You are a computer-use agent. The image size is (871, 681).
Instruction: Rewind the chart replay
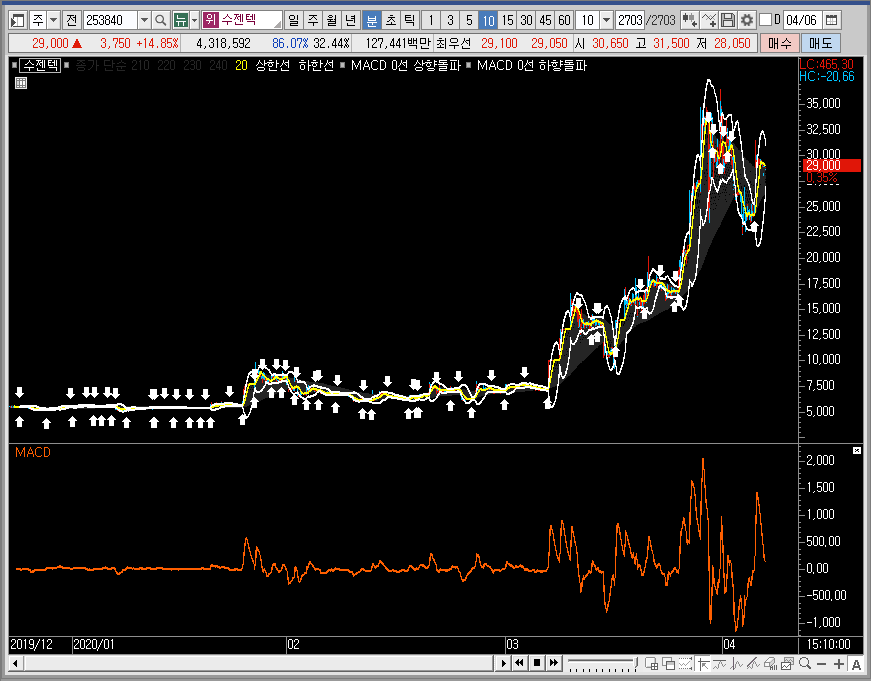[x=519, y=663]
